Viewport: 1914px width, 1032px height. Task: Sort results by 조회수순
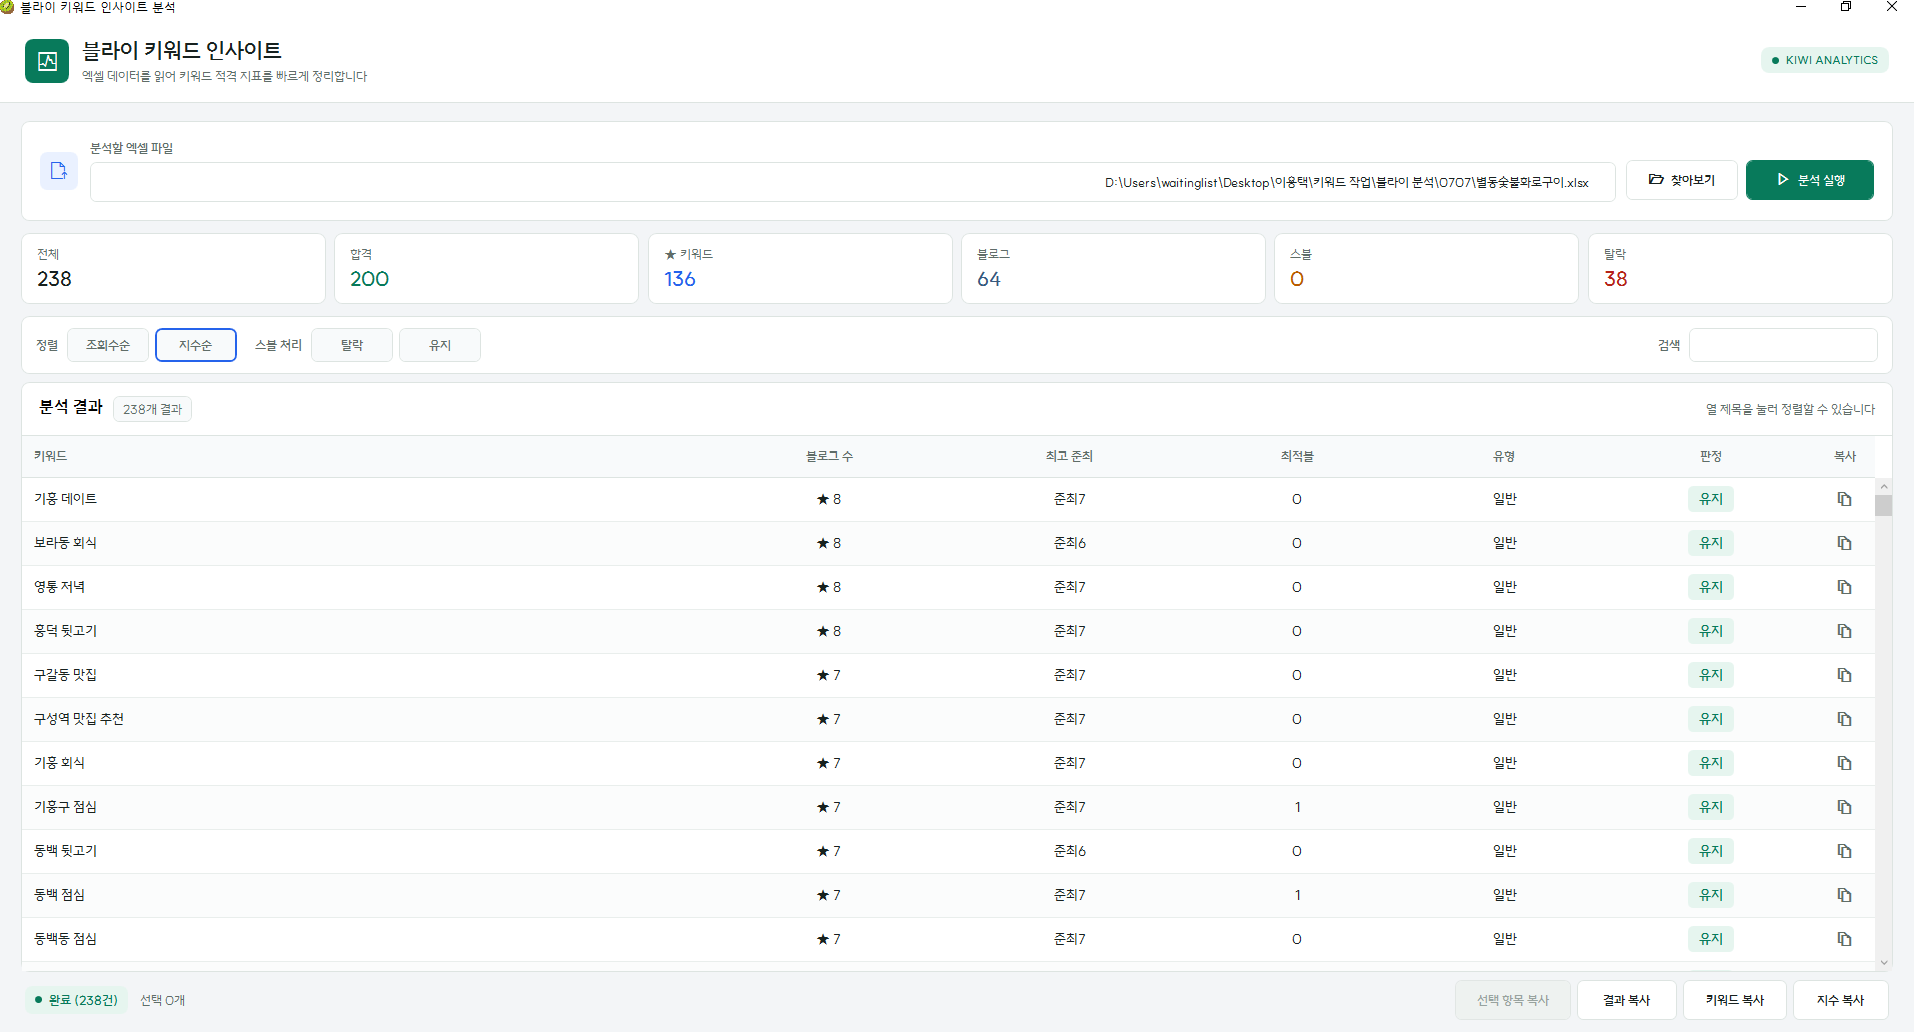point(108,345)
